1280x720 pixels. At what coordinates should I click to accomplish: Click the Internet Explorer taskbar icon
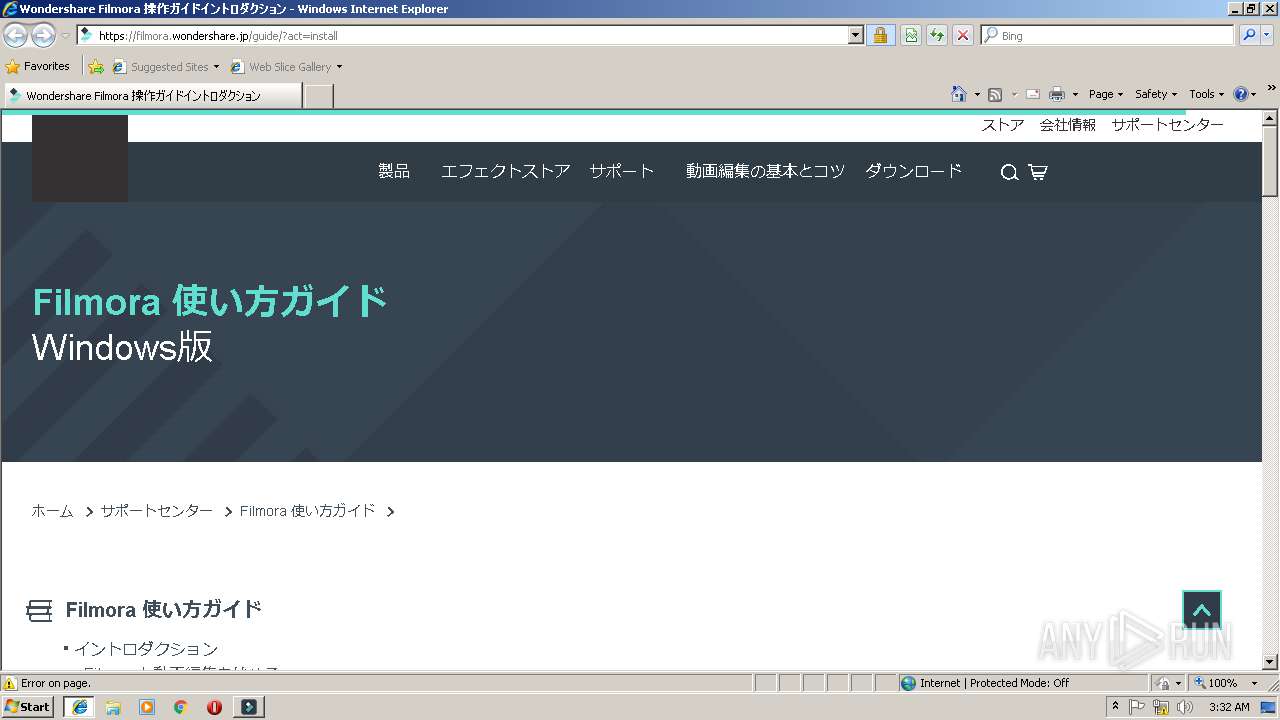80,707
